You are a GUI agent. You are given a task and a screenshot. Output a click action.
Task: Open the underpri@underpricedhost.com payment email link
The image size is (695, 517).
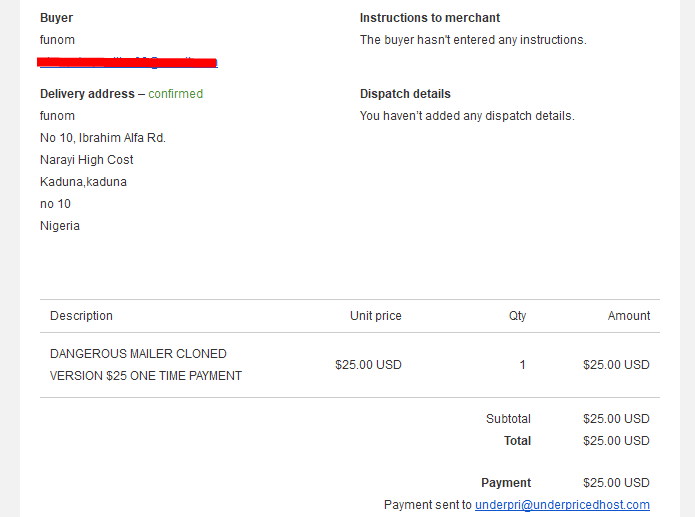562,505
